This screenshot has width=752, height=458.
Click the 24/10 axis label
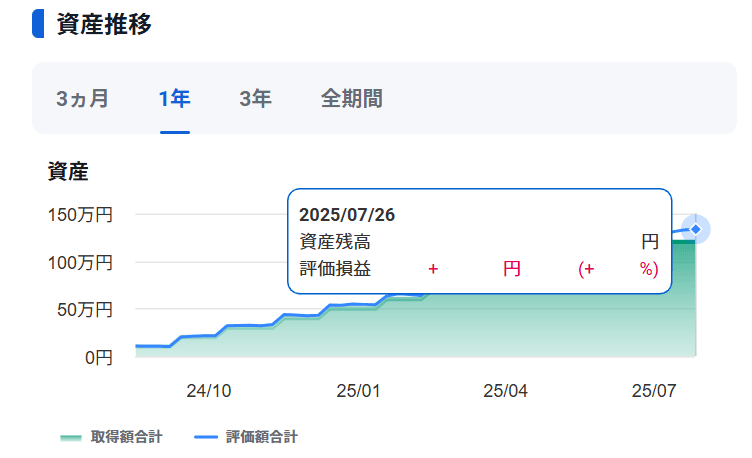(209, 391)
